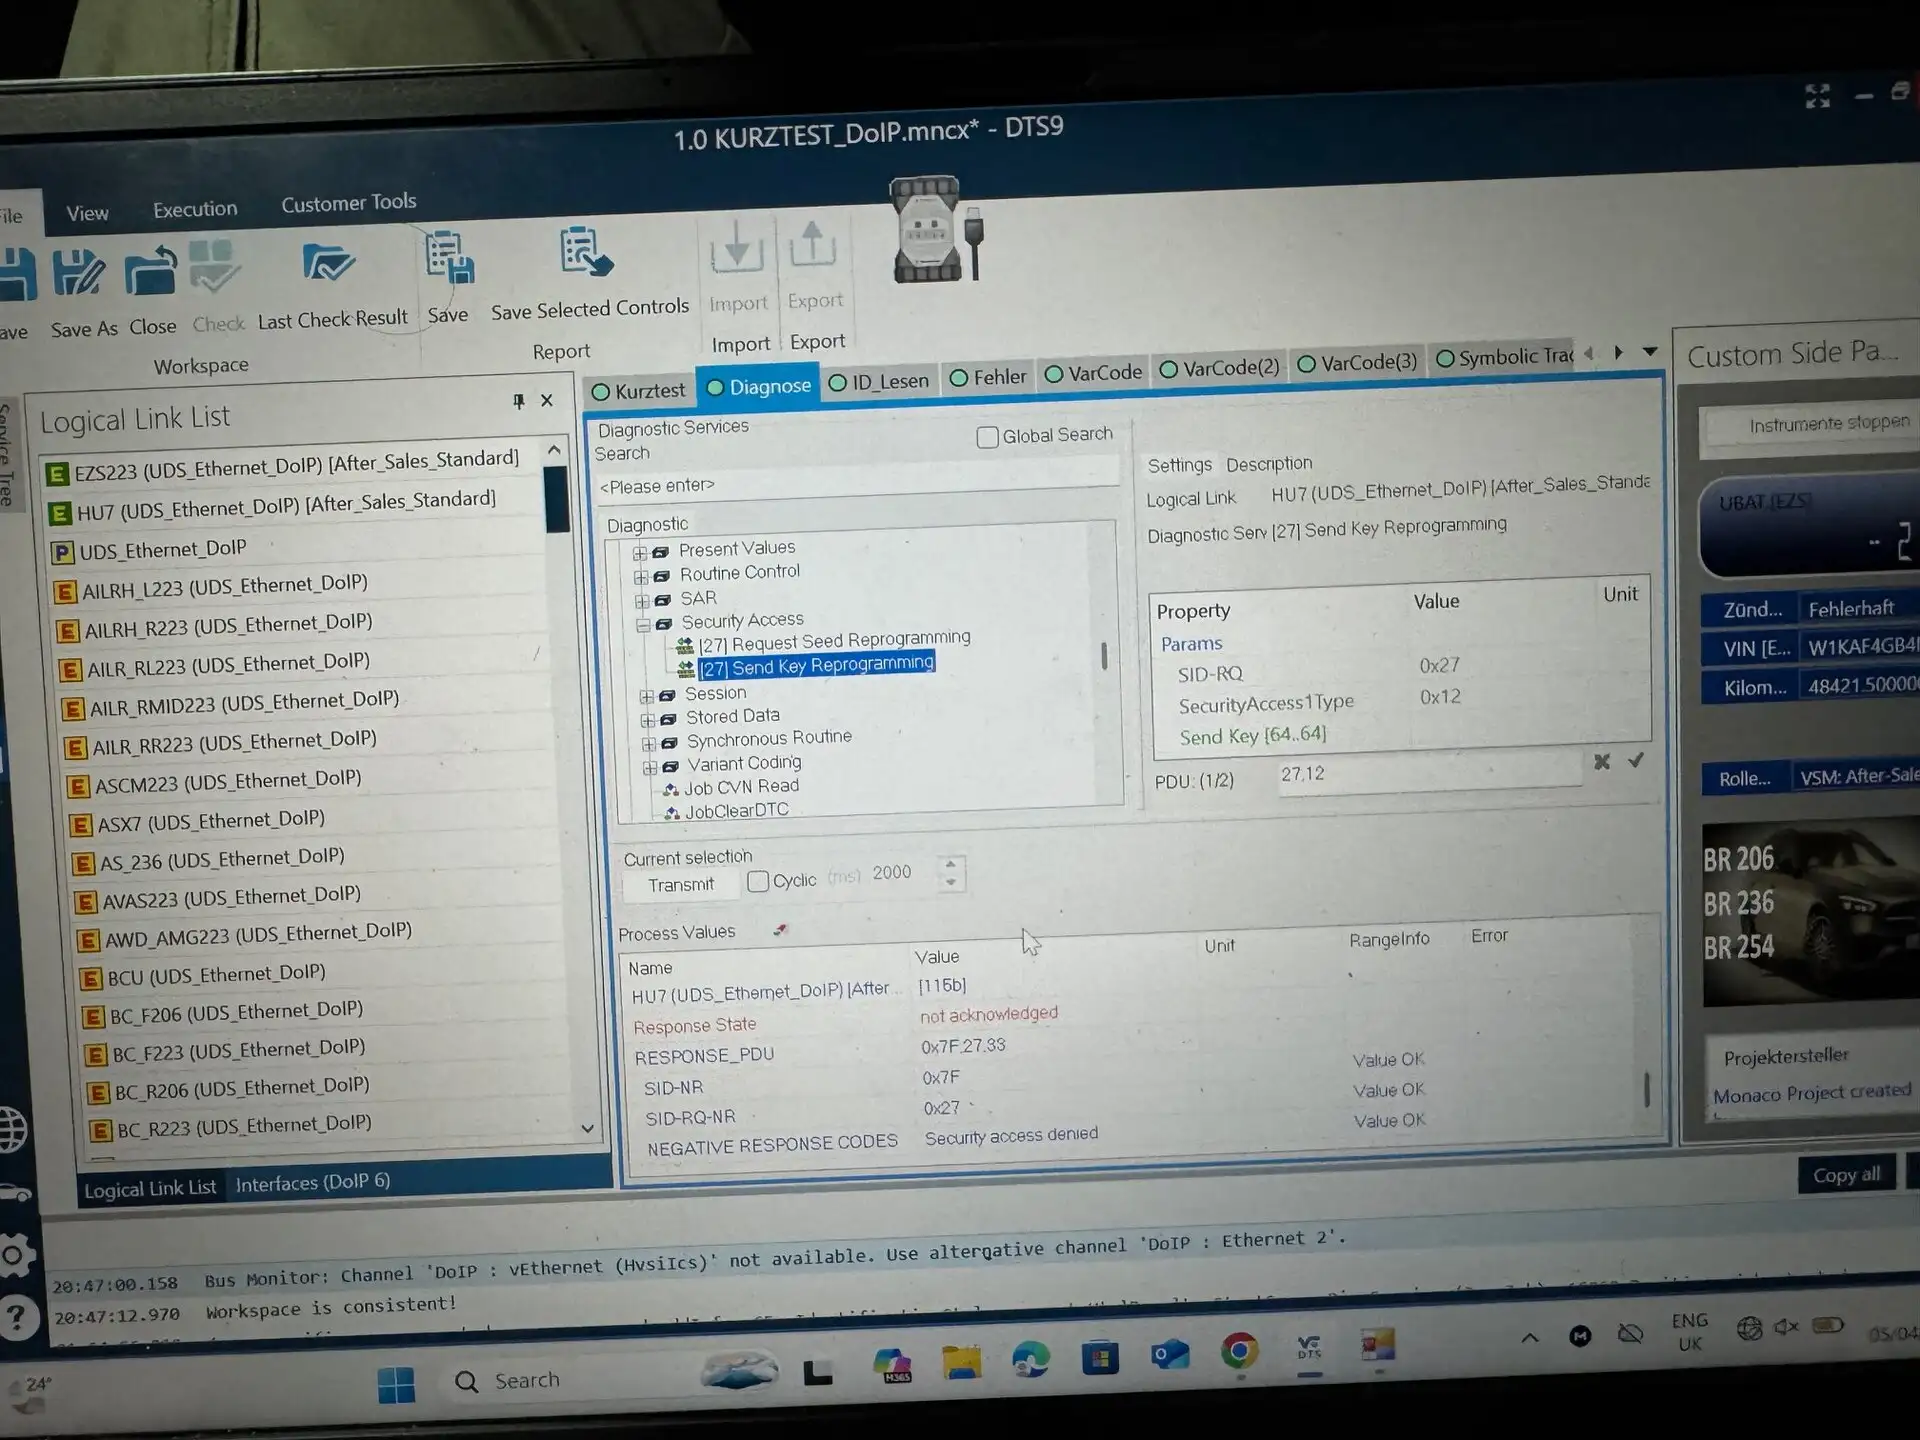Viewport: 1920px width, 1440px height.
Task: Expand the Synchronous Routine tree node
Action: 648,744
